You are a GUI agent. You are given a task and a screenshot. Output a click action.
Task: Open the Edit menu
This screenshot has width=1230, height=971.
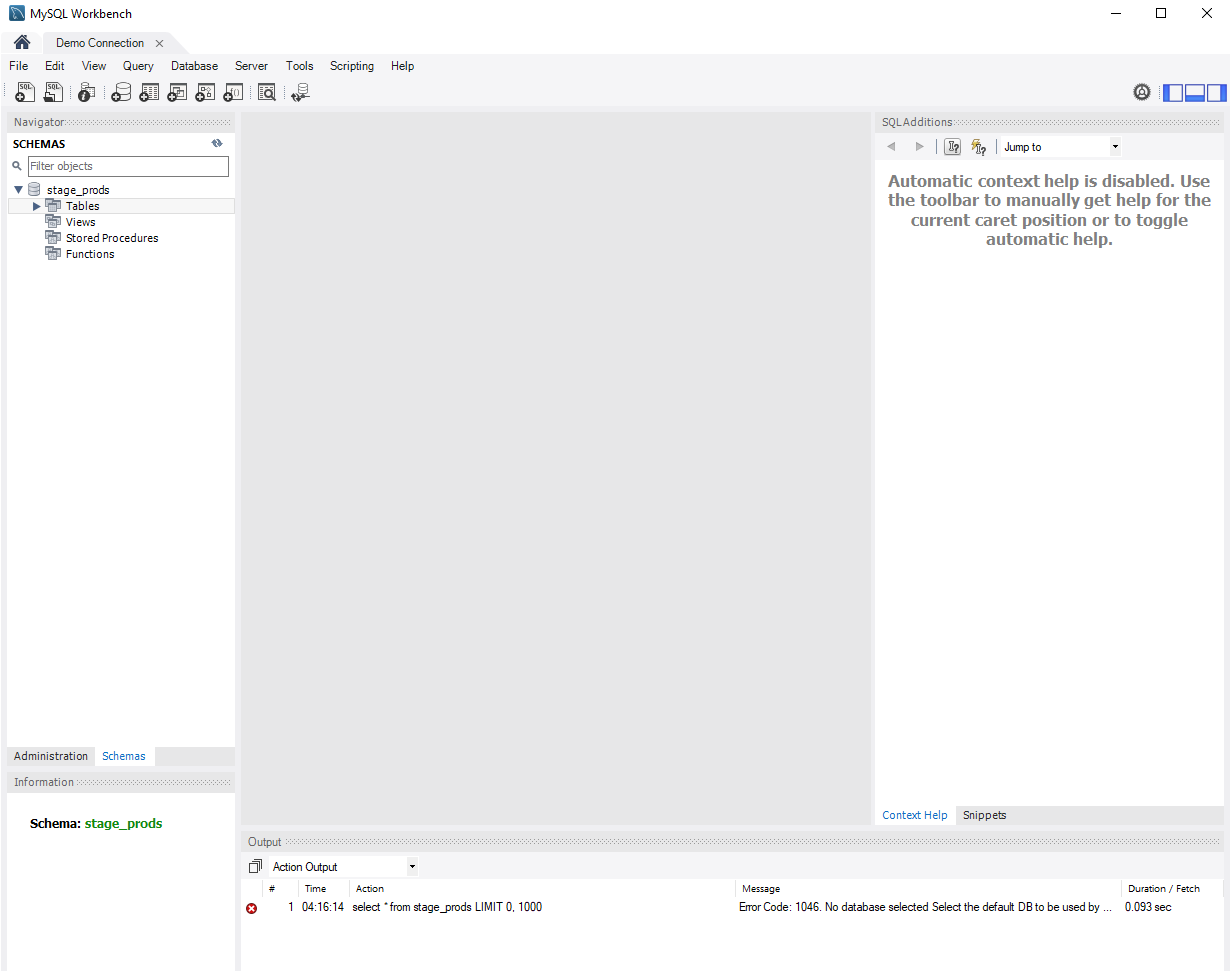click(54, 66)
